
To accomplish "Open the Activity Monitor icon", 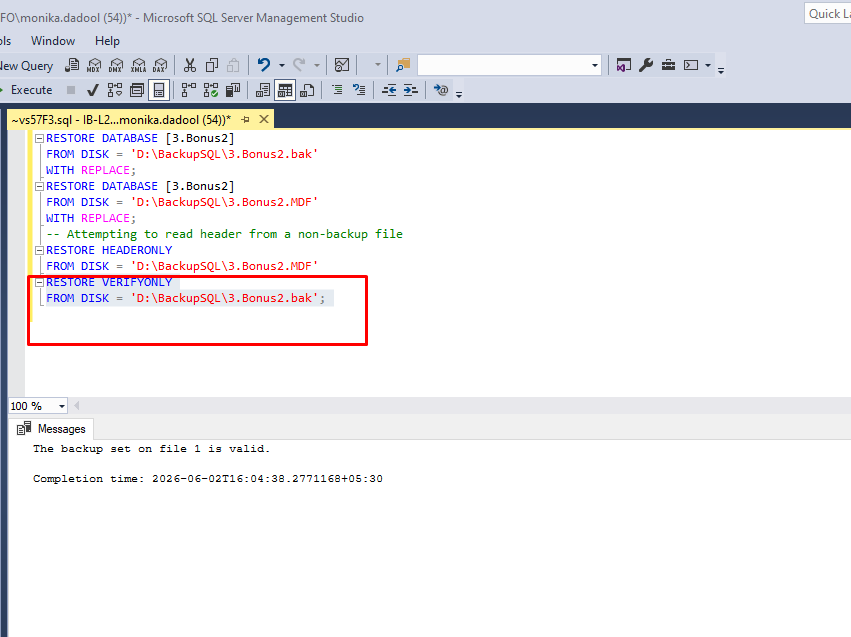I will [x=342, y=66].
